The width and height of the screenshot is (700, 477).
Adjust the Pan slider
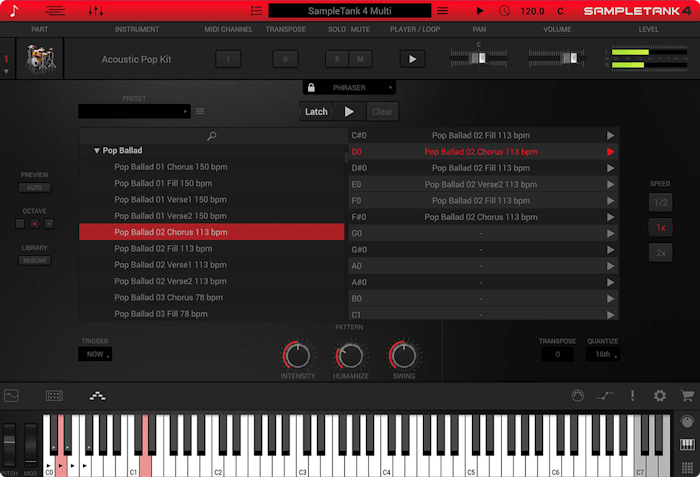[479, 58]
